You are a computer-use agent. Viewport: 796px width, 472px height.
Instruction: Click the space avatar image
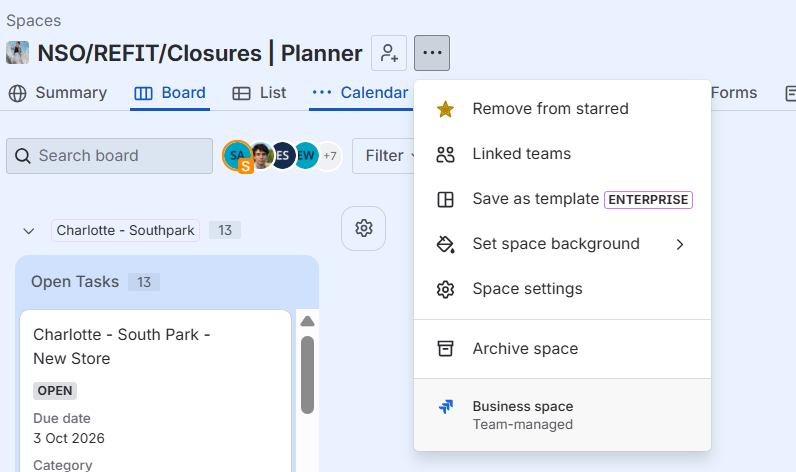coord(17,53)
